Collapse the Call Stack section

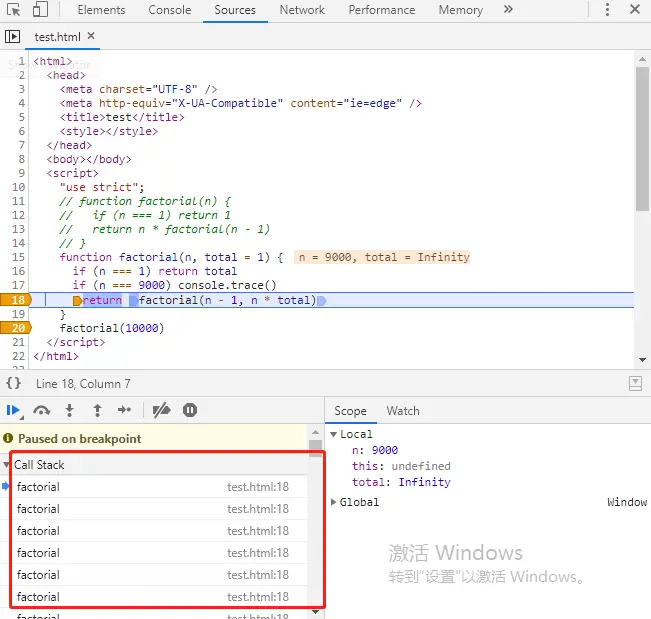coord(6,465)
